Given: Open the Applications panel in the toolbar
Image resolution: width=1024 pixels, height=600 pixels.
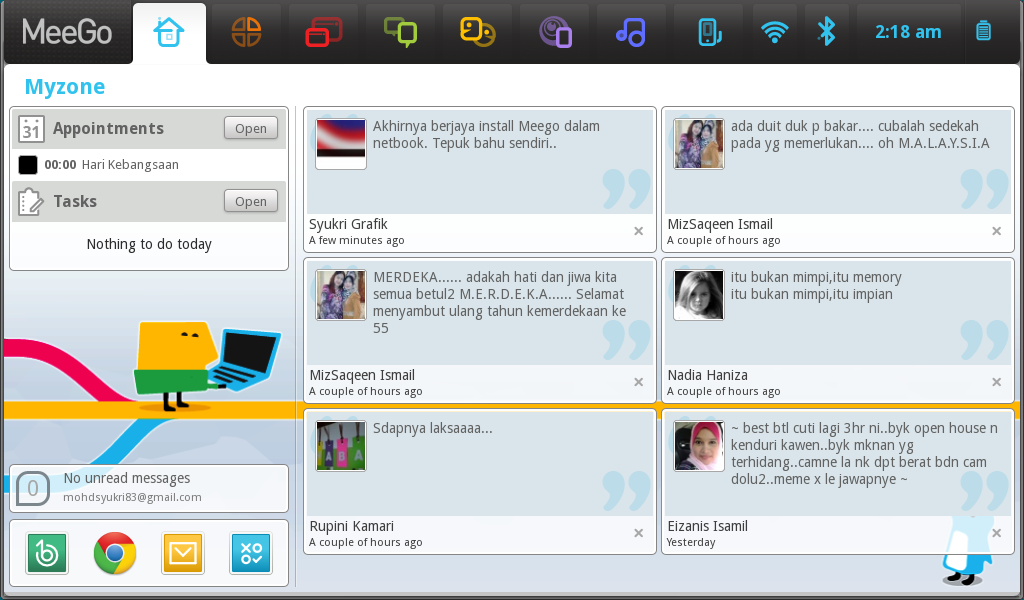Looking at the screenshot, I should point(246,30).
